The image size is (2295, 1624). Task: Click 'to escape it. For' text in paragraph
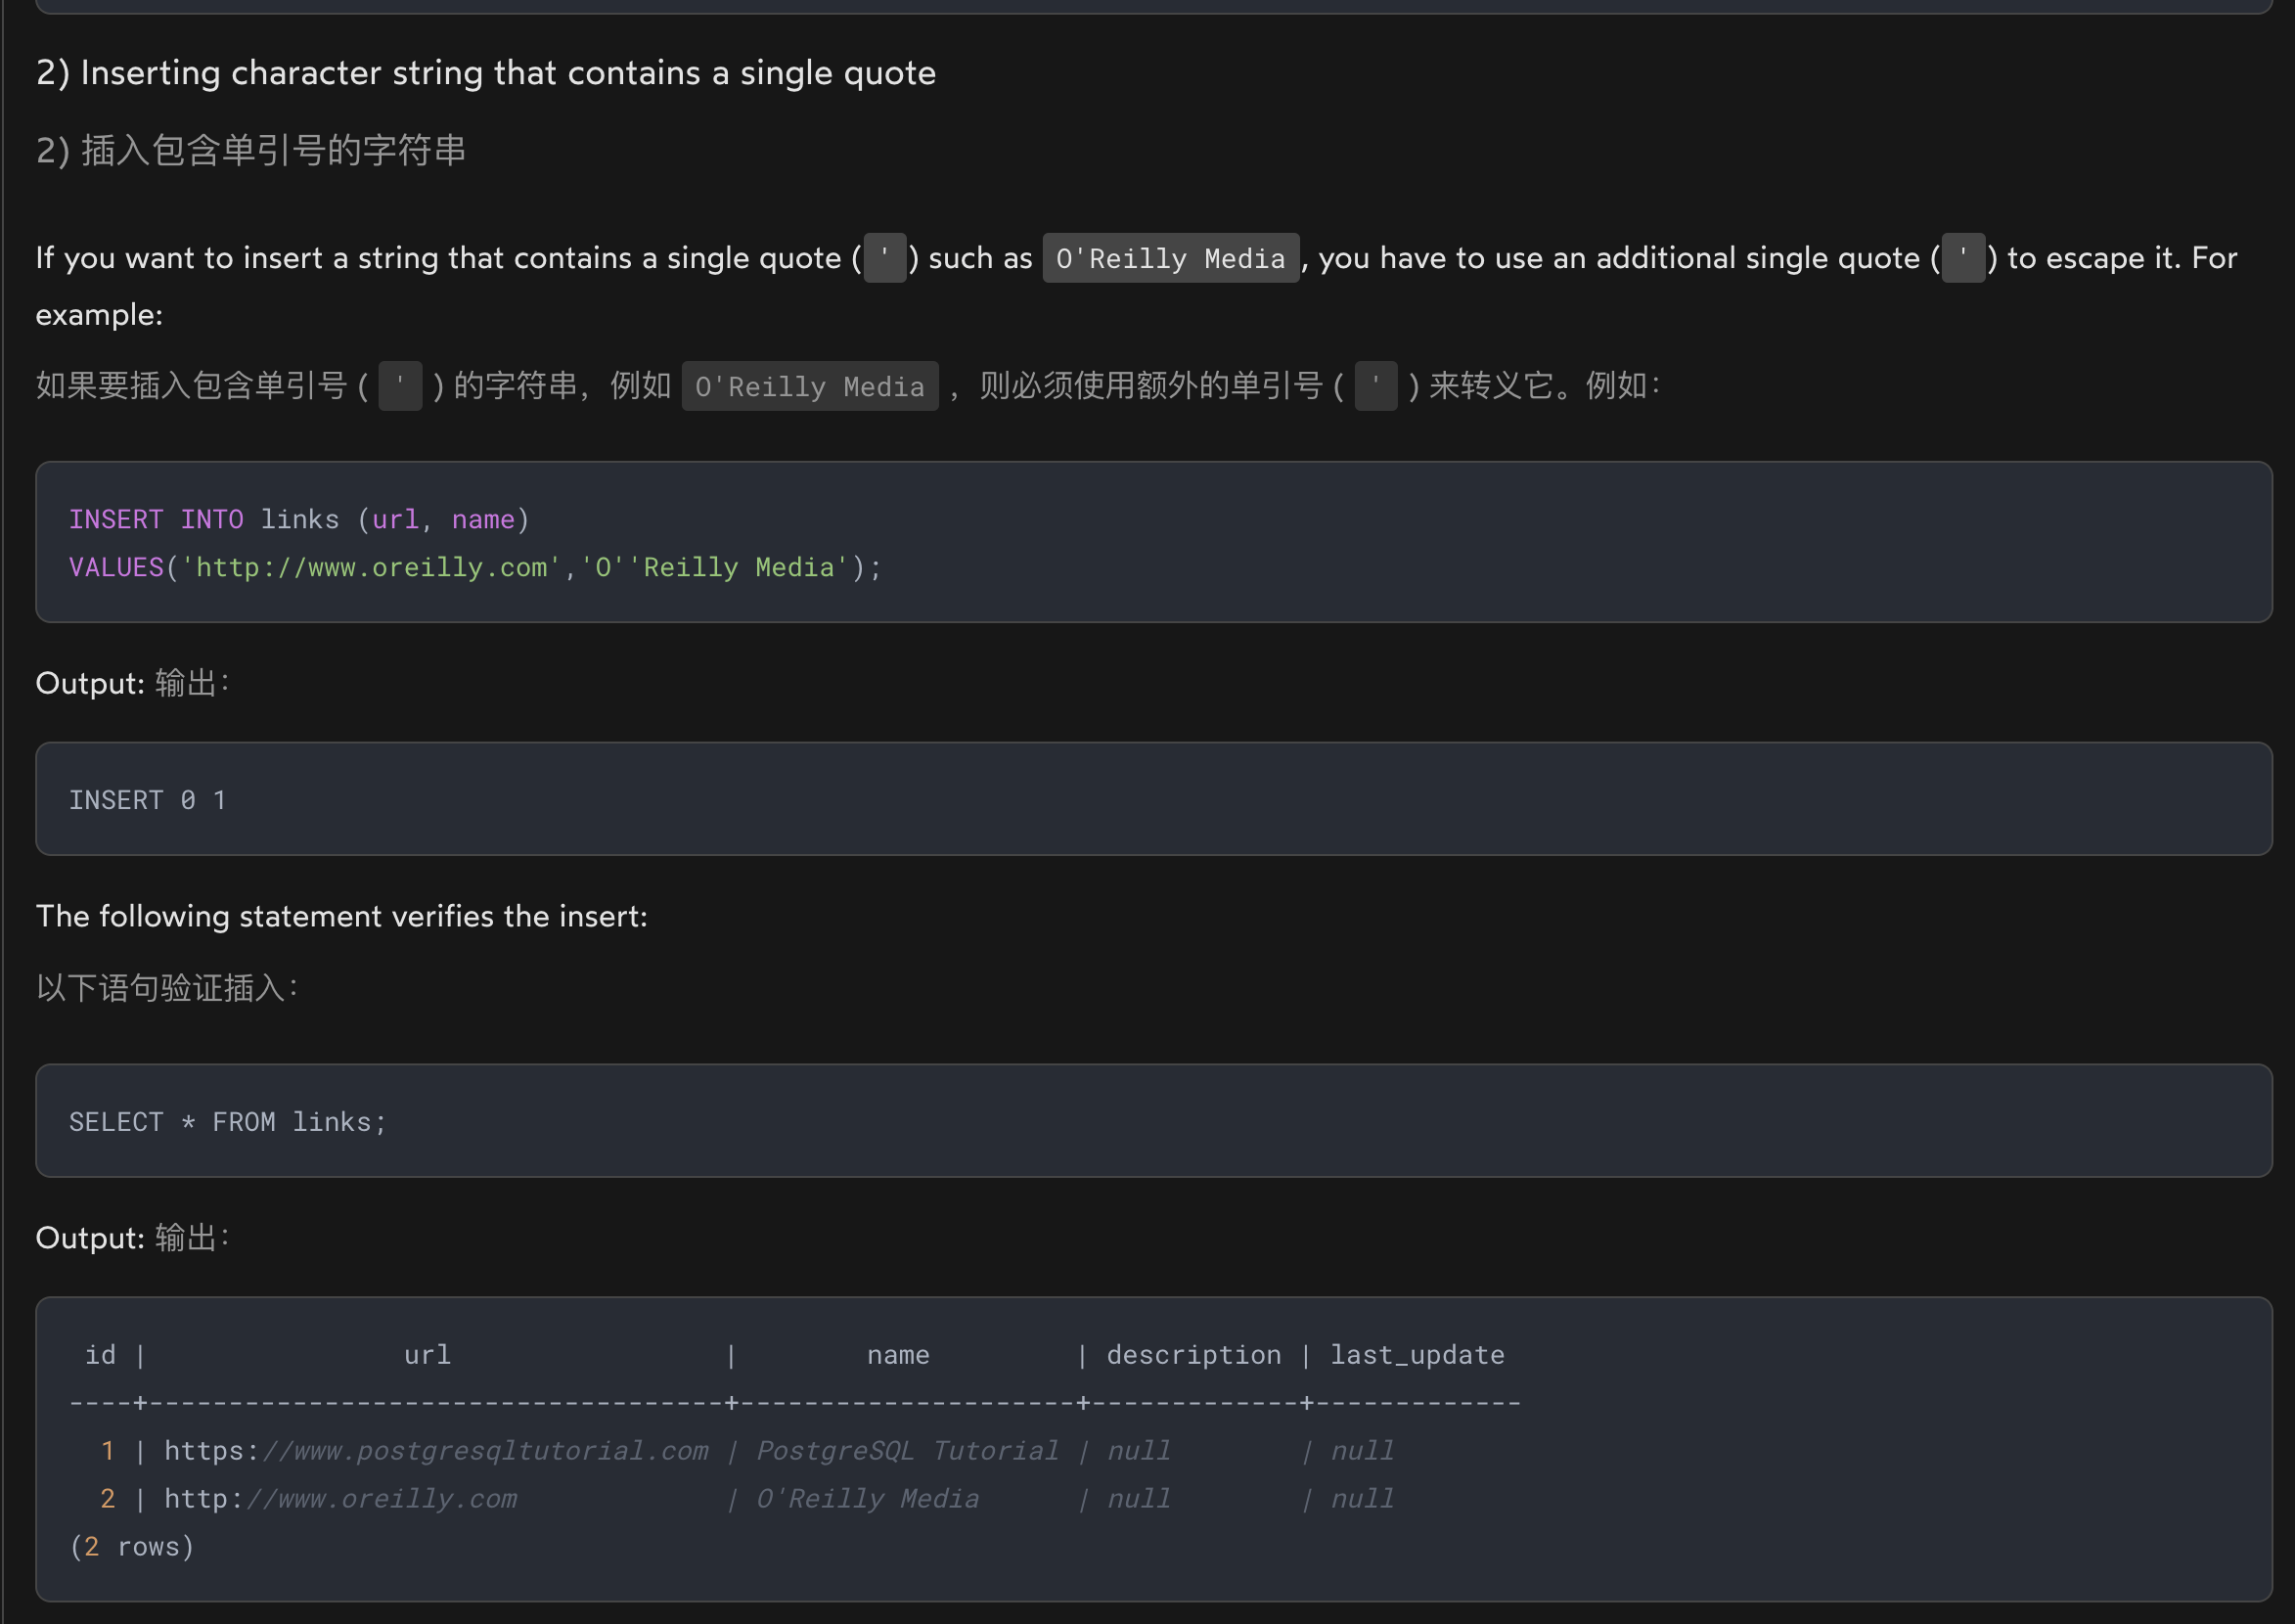click(x=2123, y=258)
